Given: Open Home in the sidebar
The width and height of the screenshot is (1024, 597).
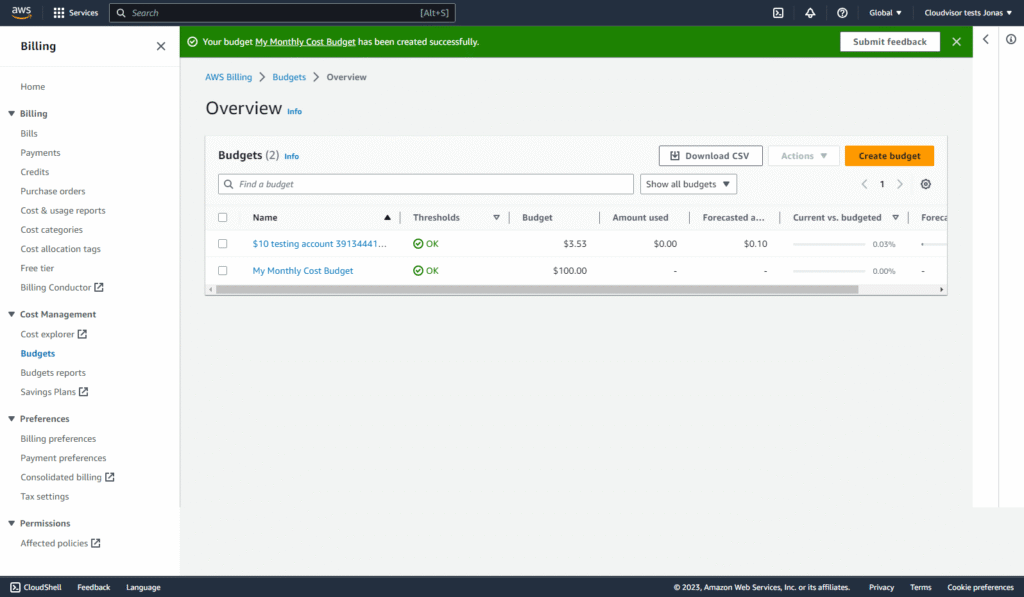Looking at the screenshot, I should point(33,87).
